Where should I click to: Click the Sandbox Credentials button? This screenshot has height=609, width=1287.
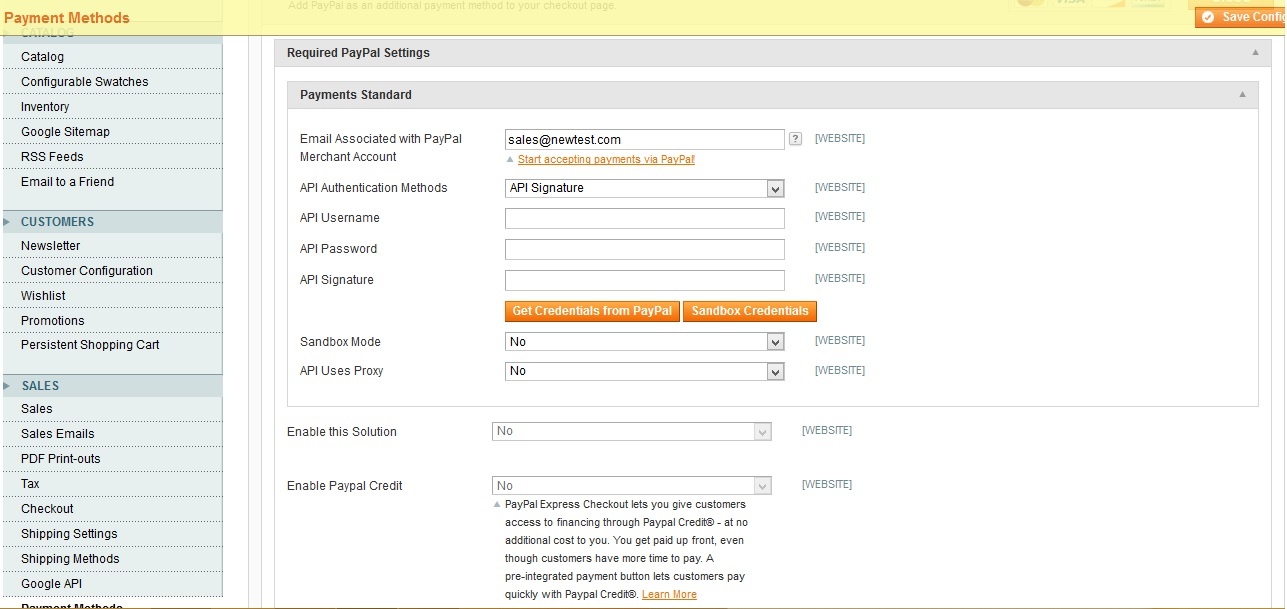750,311
